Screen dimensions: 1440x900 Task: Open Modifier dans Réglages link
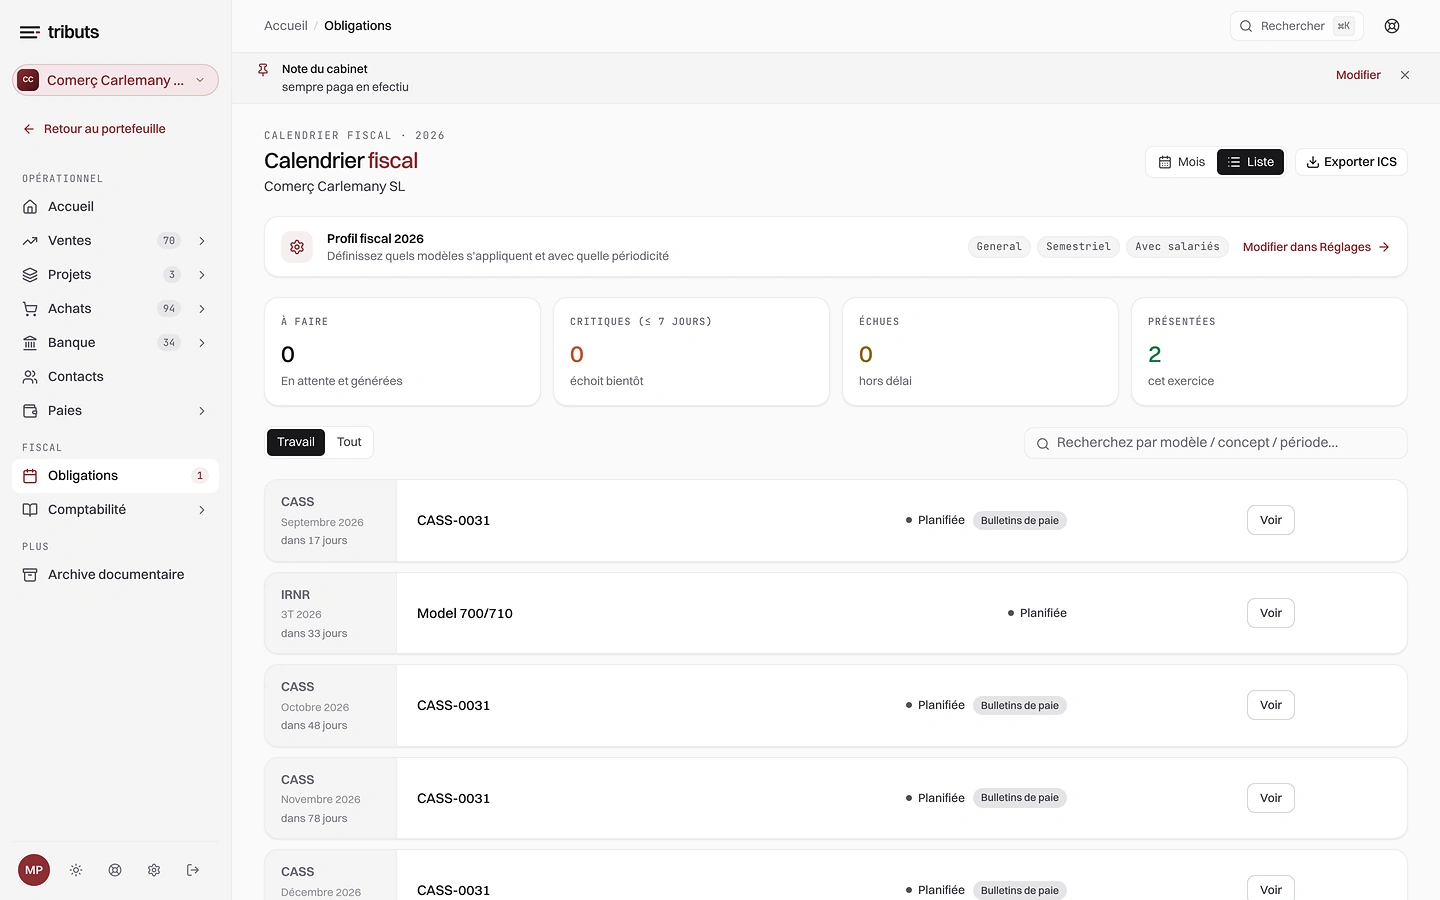(1316, 247)
